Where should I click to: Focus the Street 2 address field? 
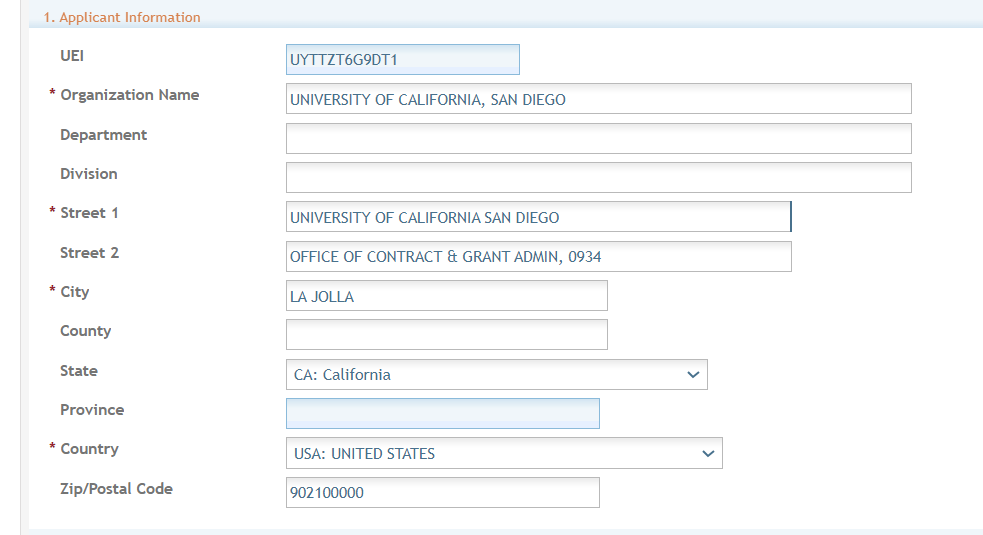coord(538,256)
